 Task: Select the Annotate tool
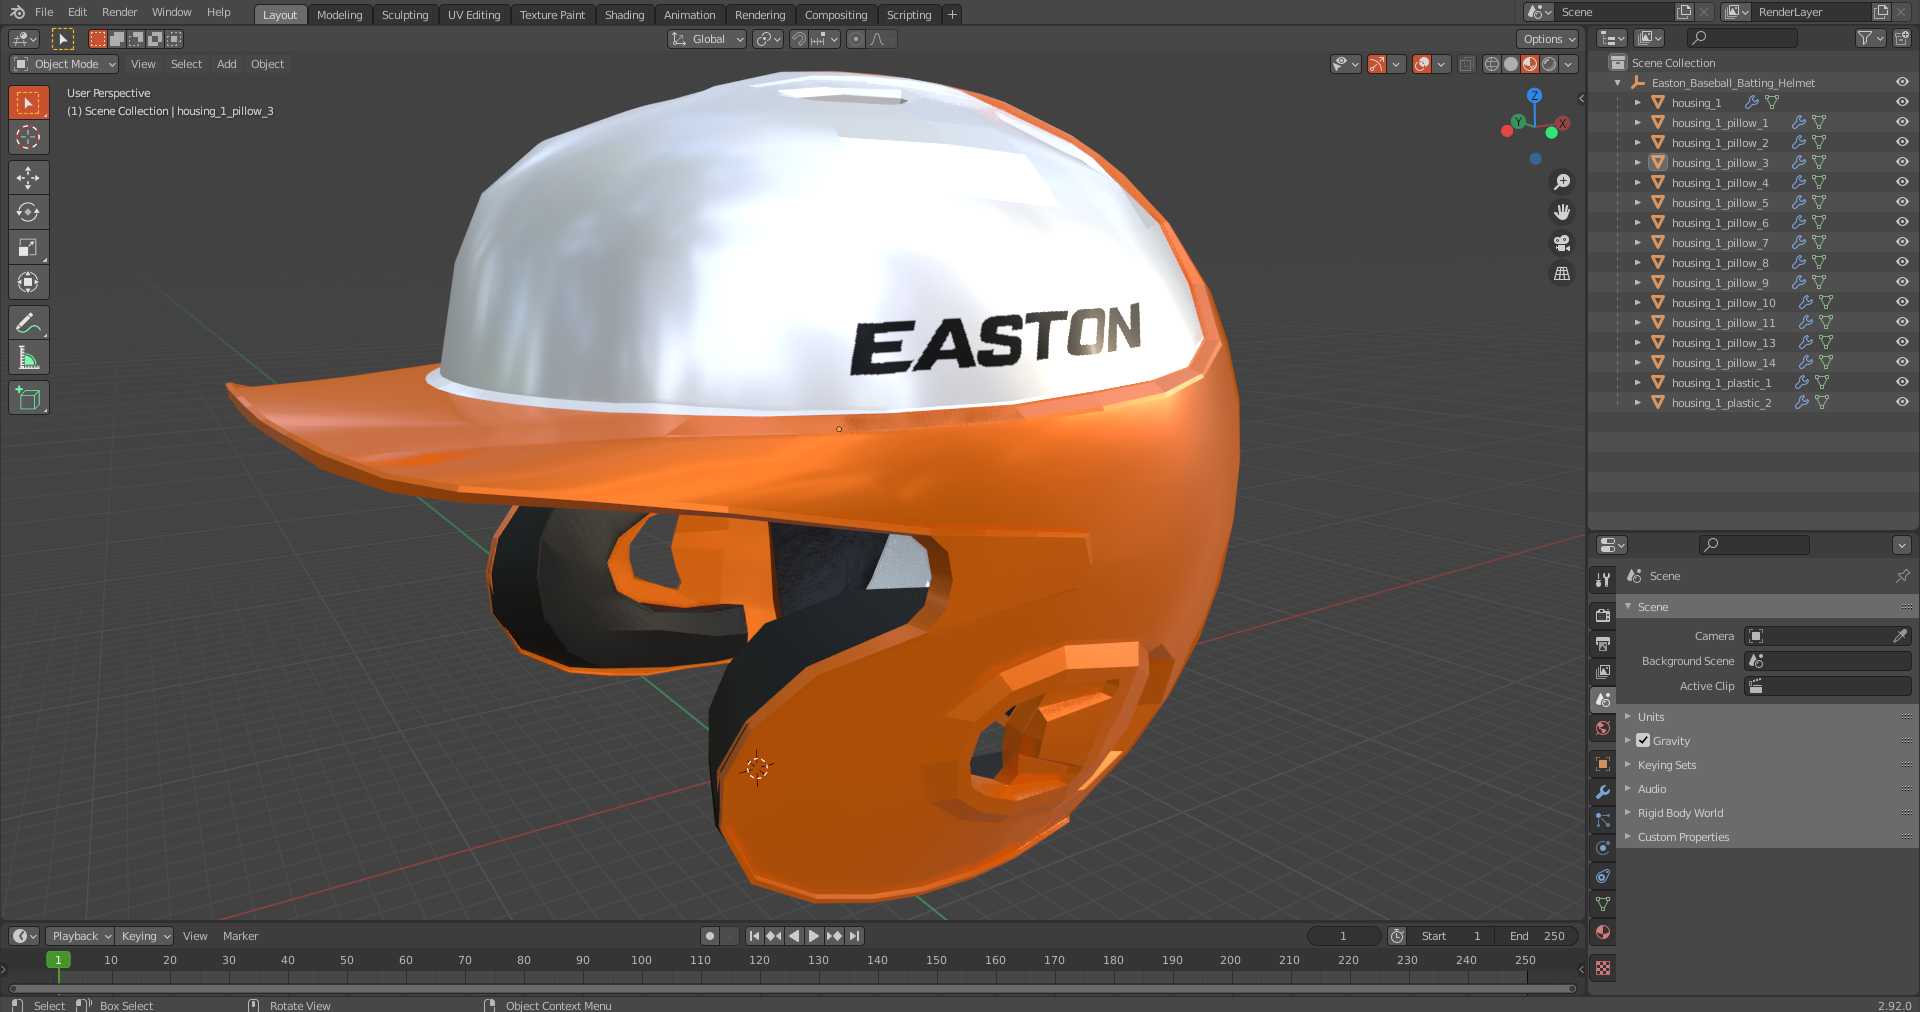(28, 323)
